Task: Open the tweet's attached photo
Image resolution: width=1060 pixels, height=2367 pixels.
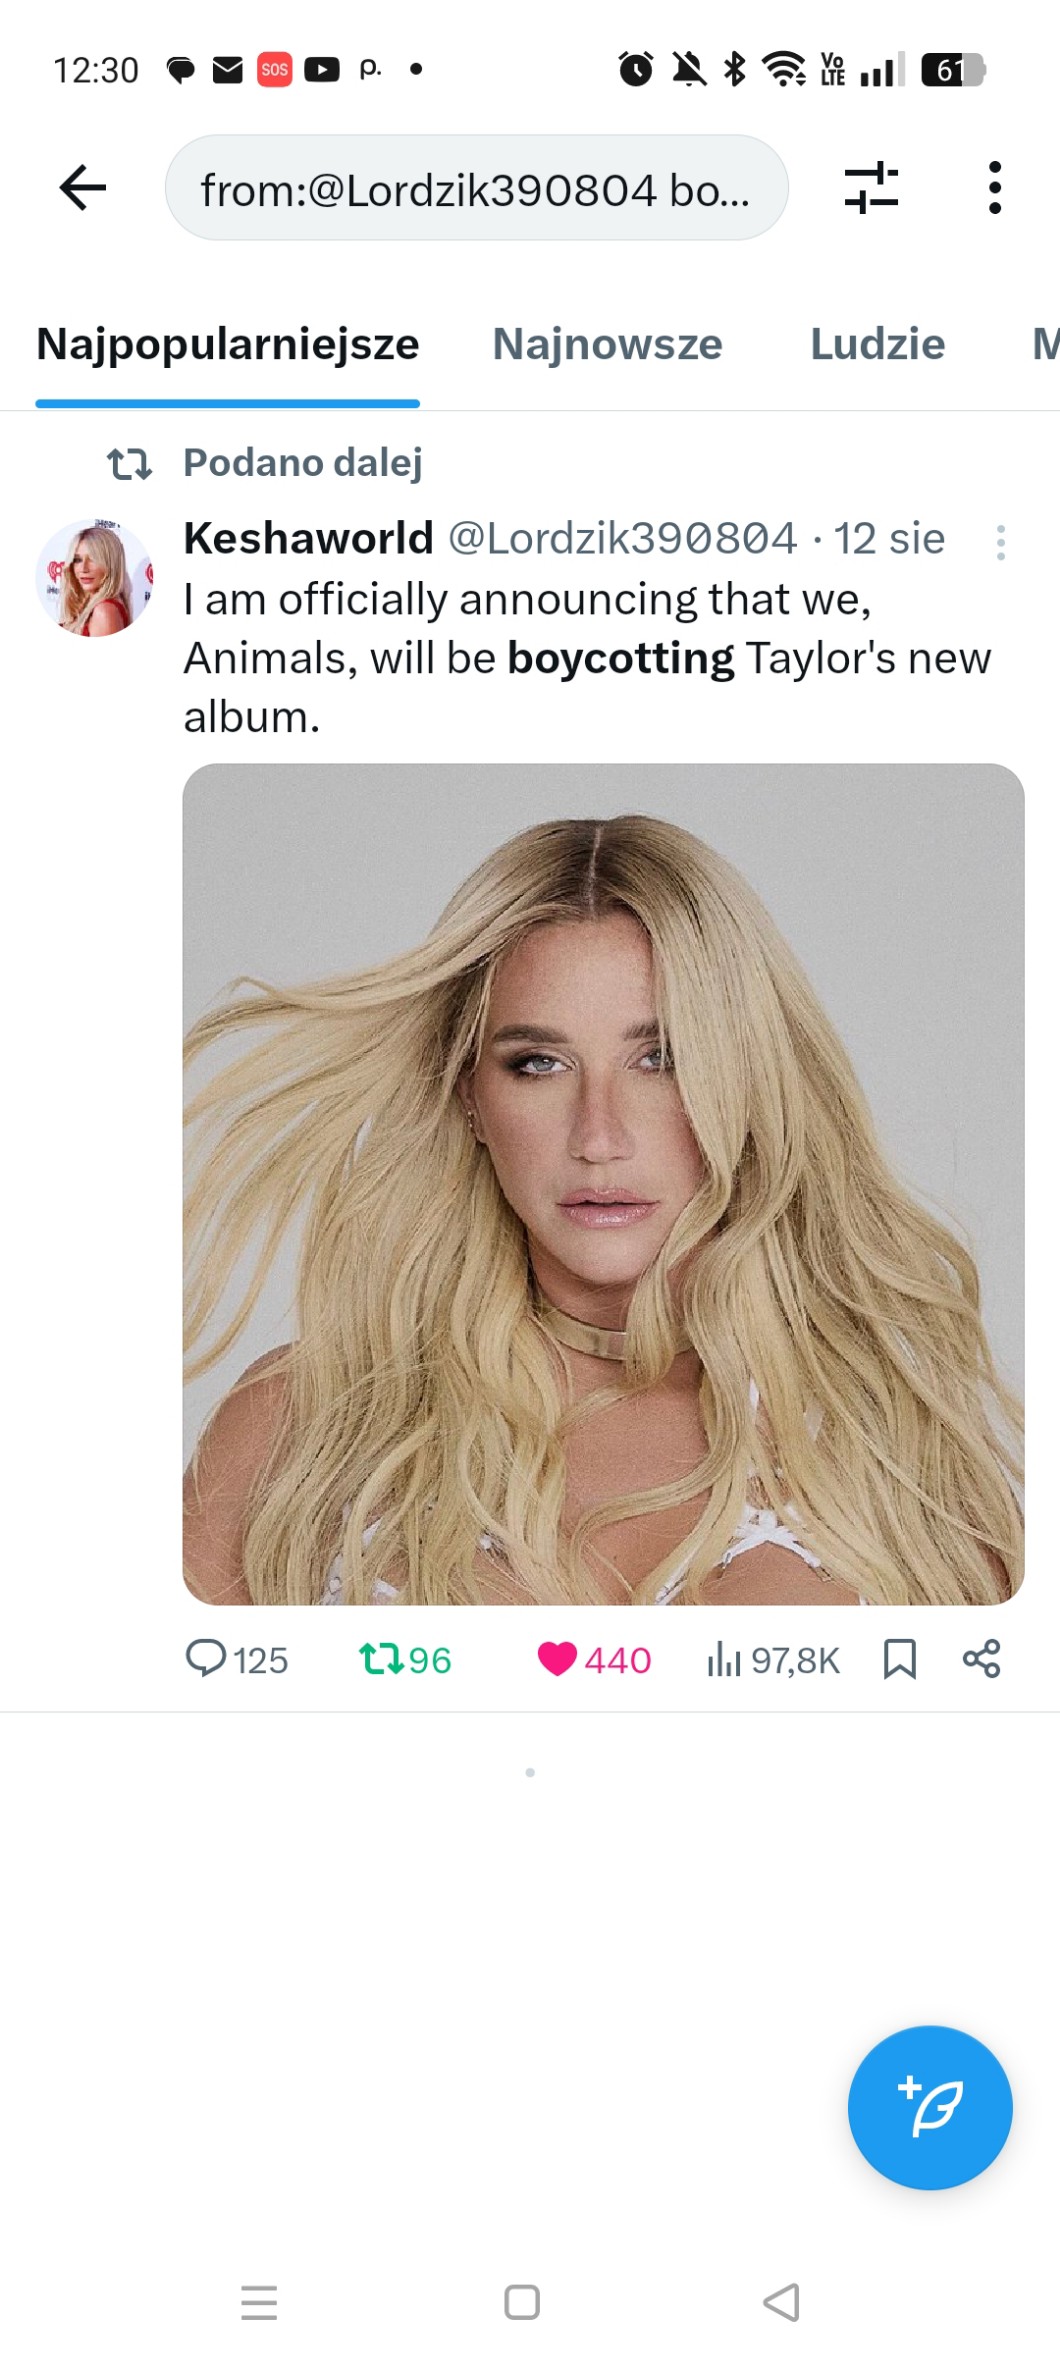Action: (x=603, y=1184)
